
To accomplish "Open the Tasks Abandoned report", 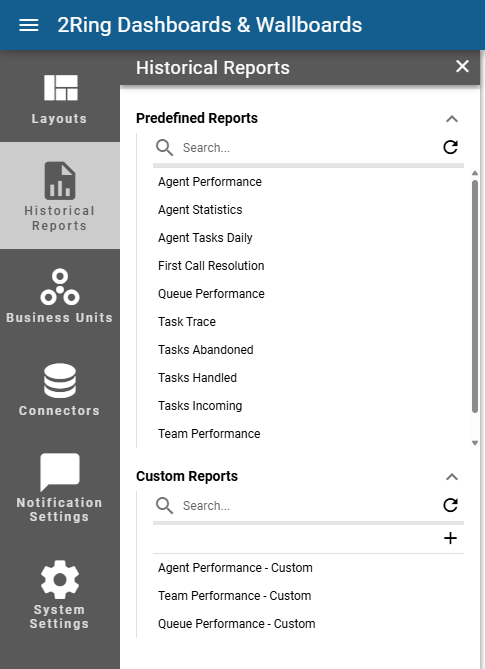I will click(x=206, y=350).
